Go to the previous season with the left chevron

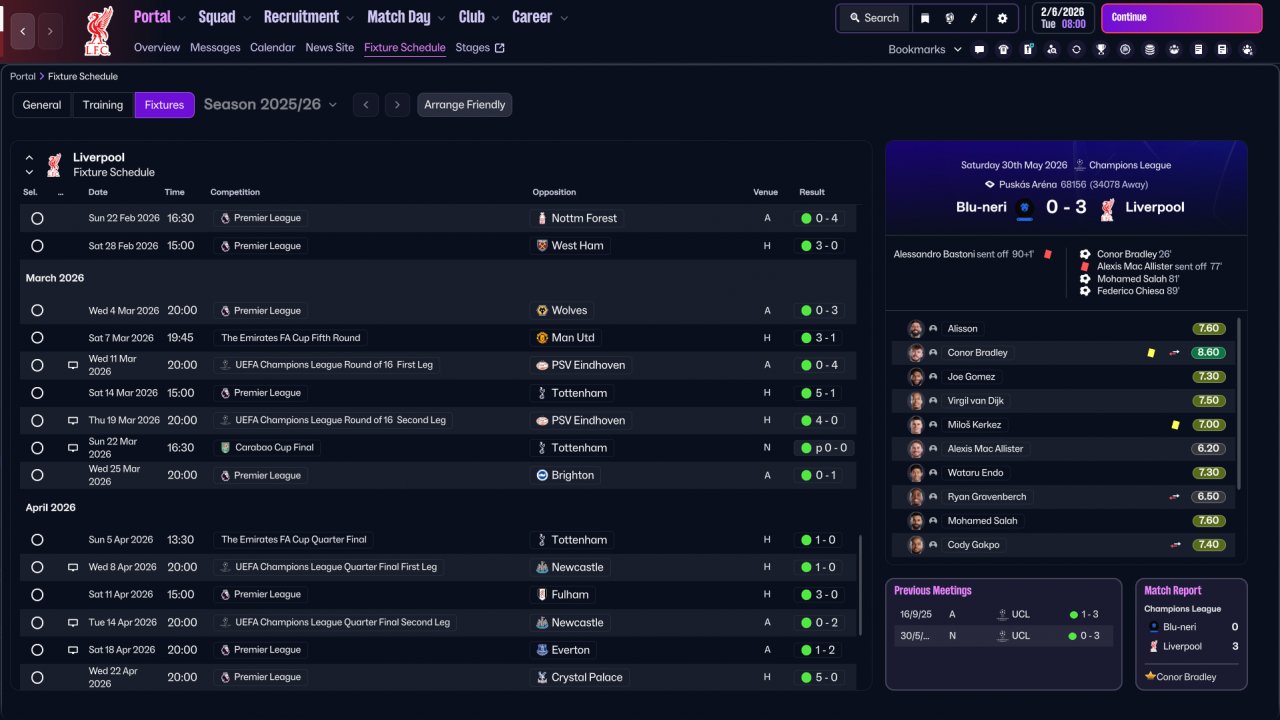click(366, 105)
